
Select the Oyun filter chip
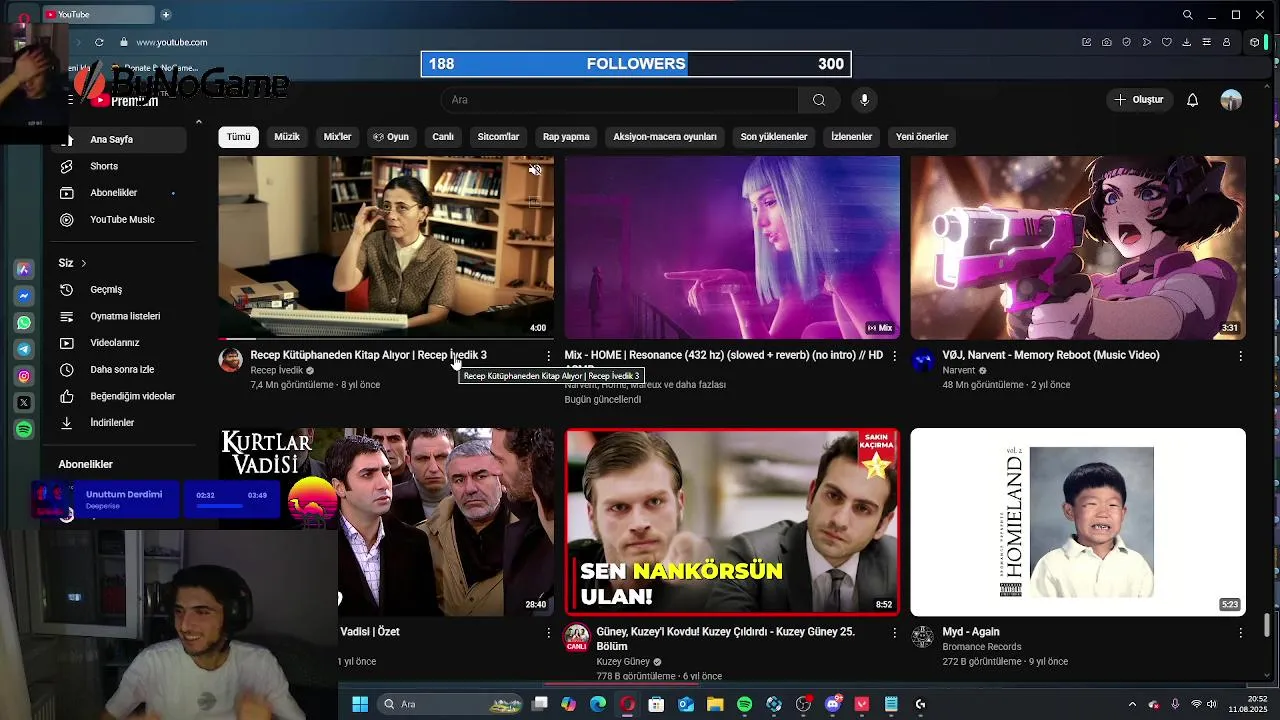(391, 137)
